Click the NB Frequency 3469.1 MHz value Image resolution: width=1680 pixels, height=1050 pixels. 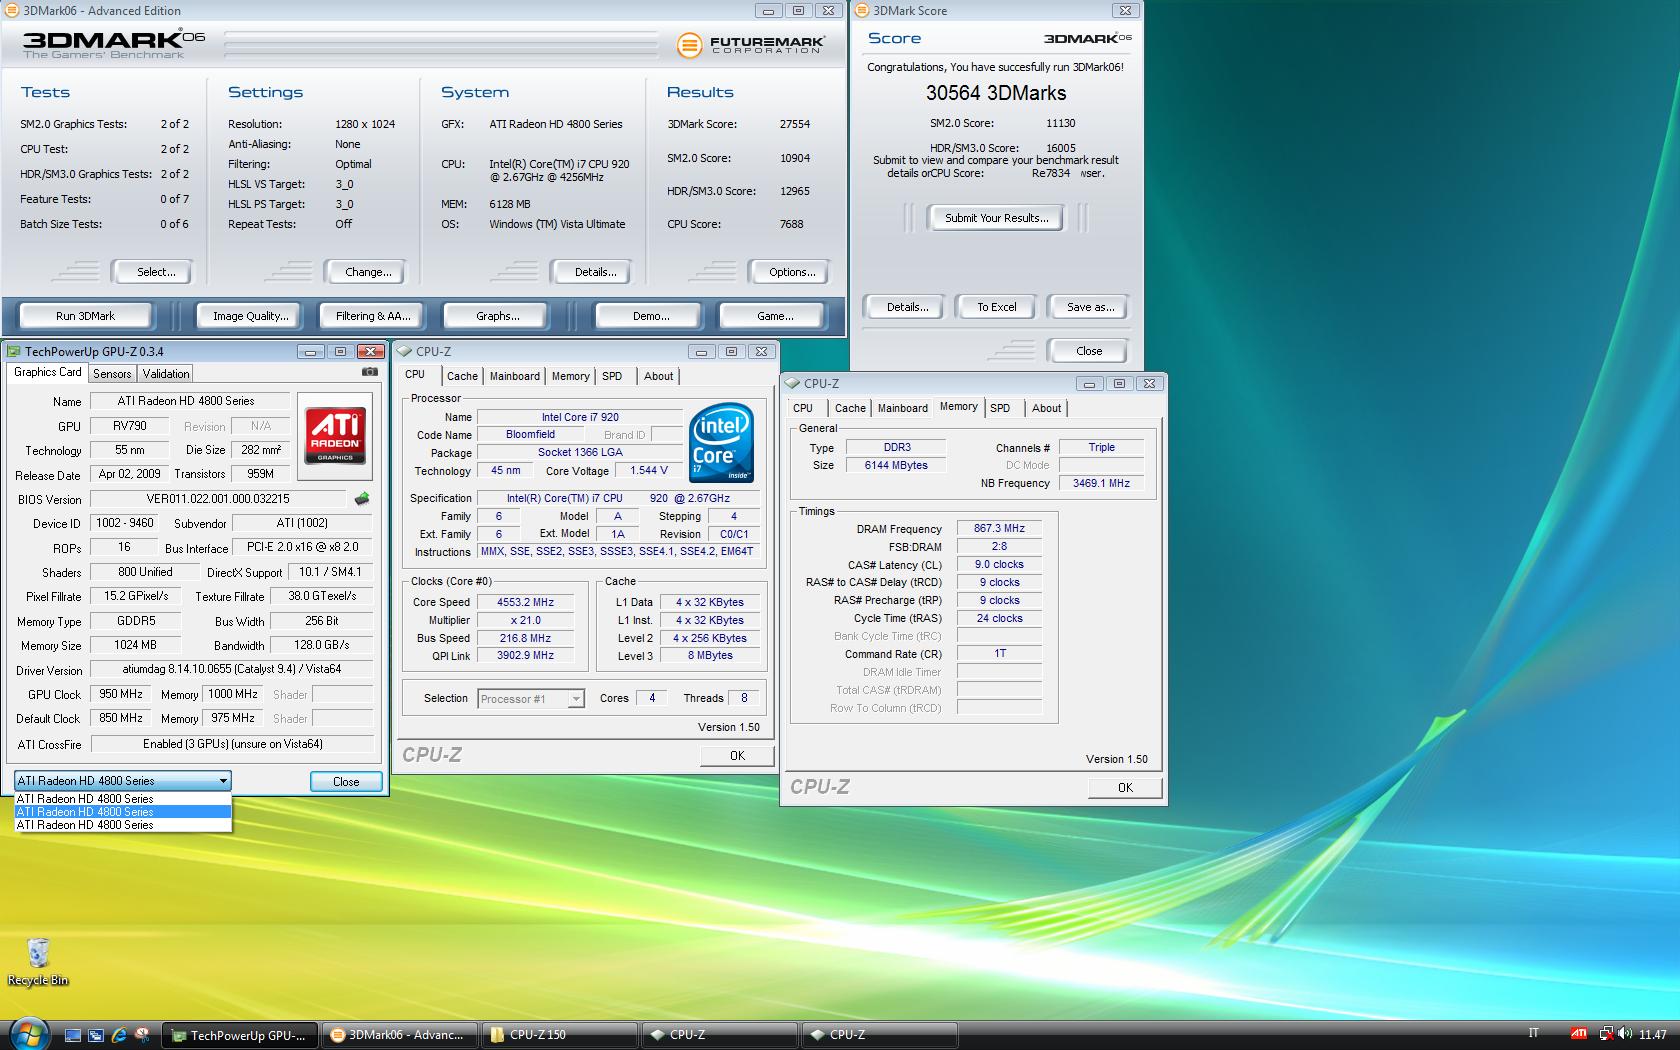pyautogui.click(x=1101, y=483)
